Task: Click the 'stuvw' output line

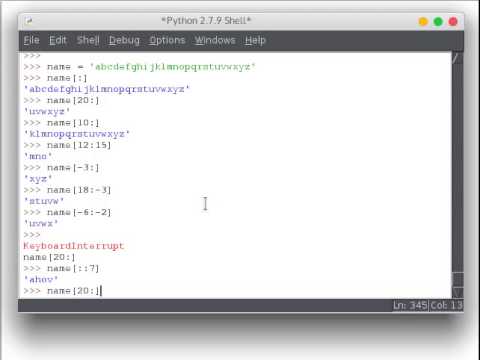Action: pos(44,201)
